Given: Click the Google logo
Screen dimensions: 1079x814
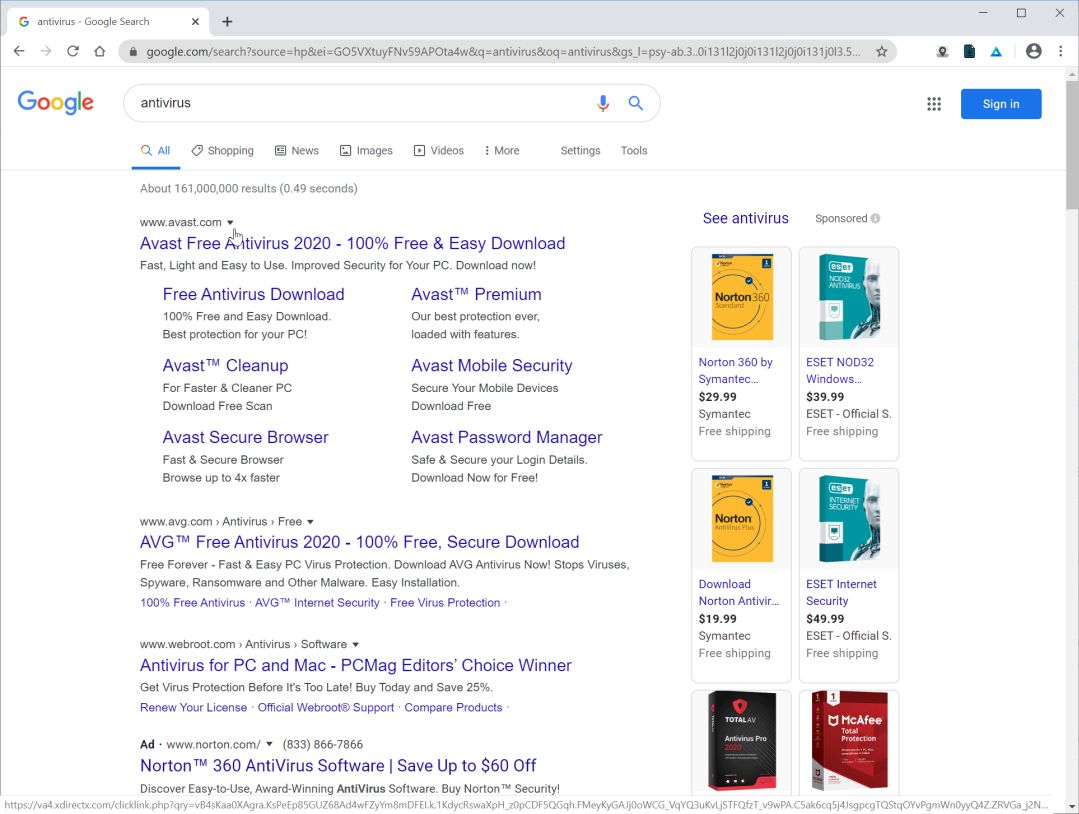Looking at the screenshot, I should tap(56, 103).
